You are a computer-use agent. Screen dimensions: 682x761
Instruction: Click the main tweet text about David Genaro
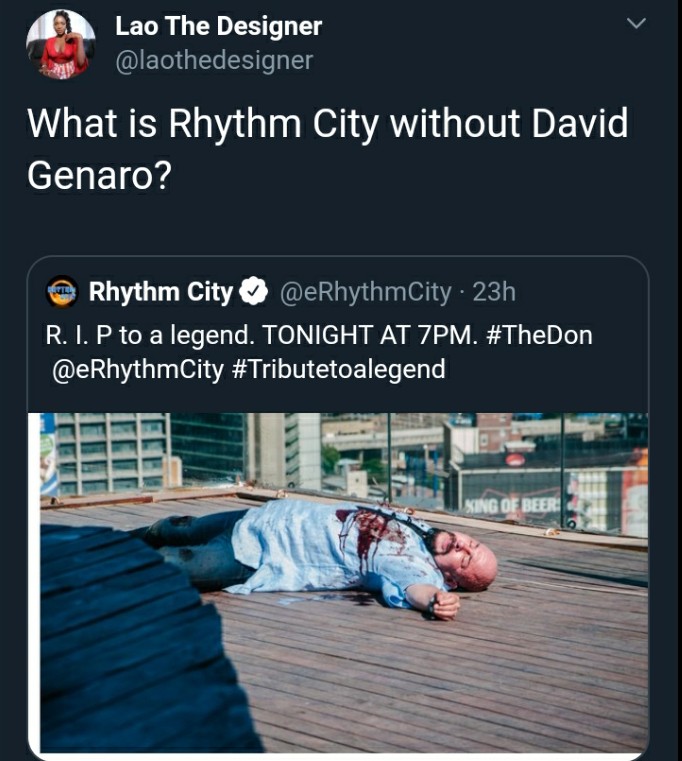tap(328, 149)
